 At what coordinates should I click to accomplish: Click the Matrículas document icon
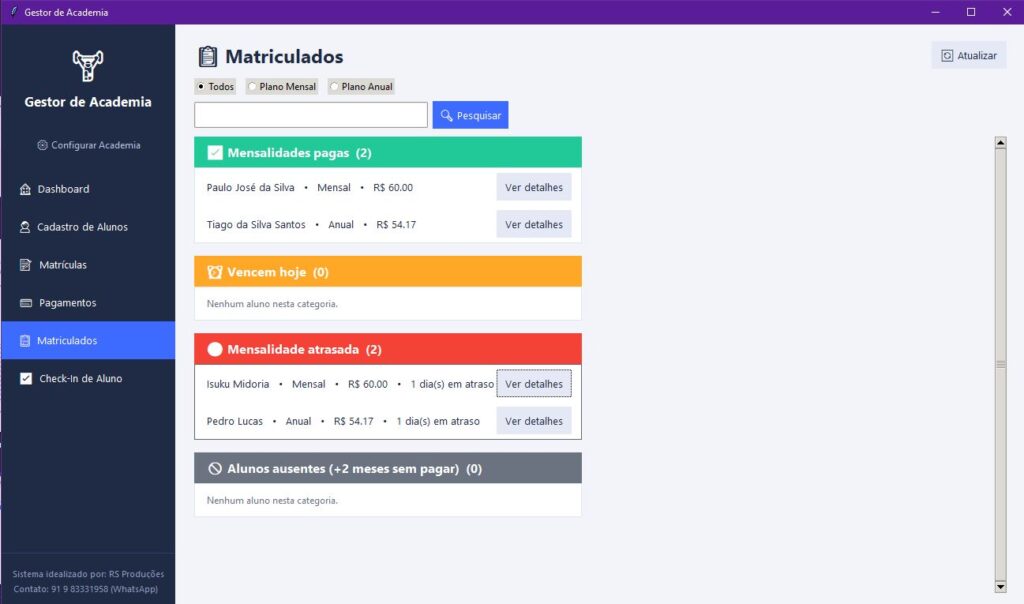25,265
